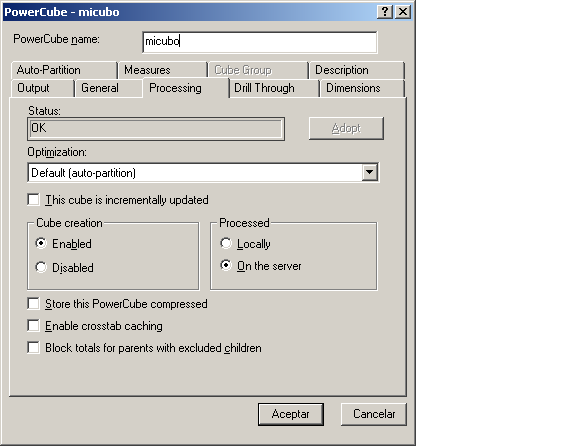Go to the Output tab
Screen dimensions: 576x446
(x=43, y=88)
